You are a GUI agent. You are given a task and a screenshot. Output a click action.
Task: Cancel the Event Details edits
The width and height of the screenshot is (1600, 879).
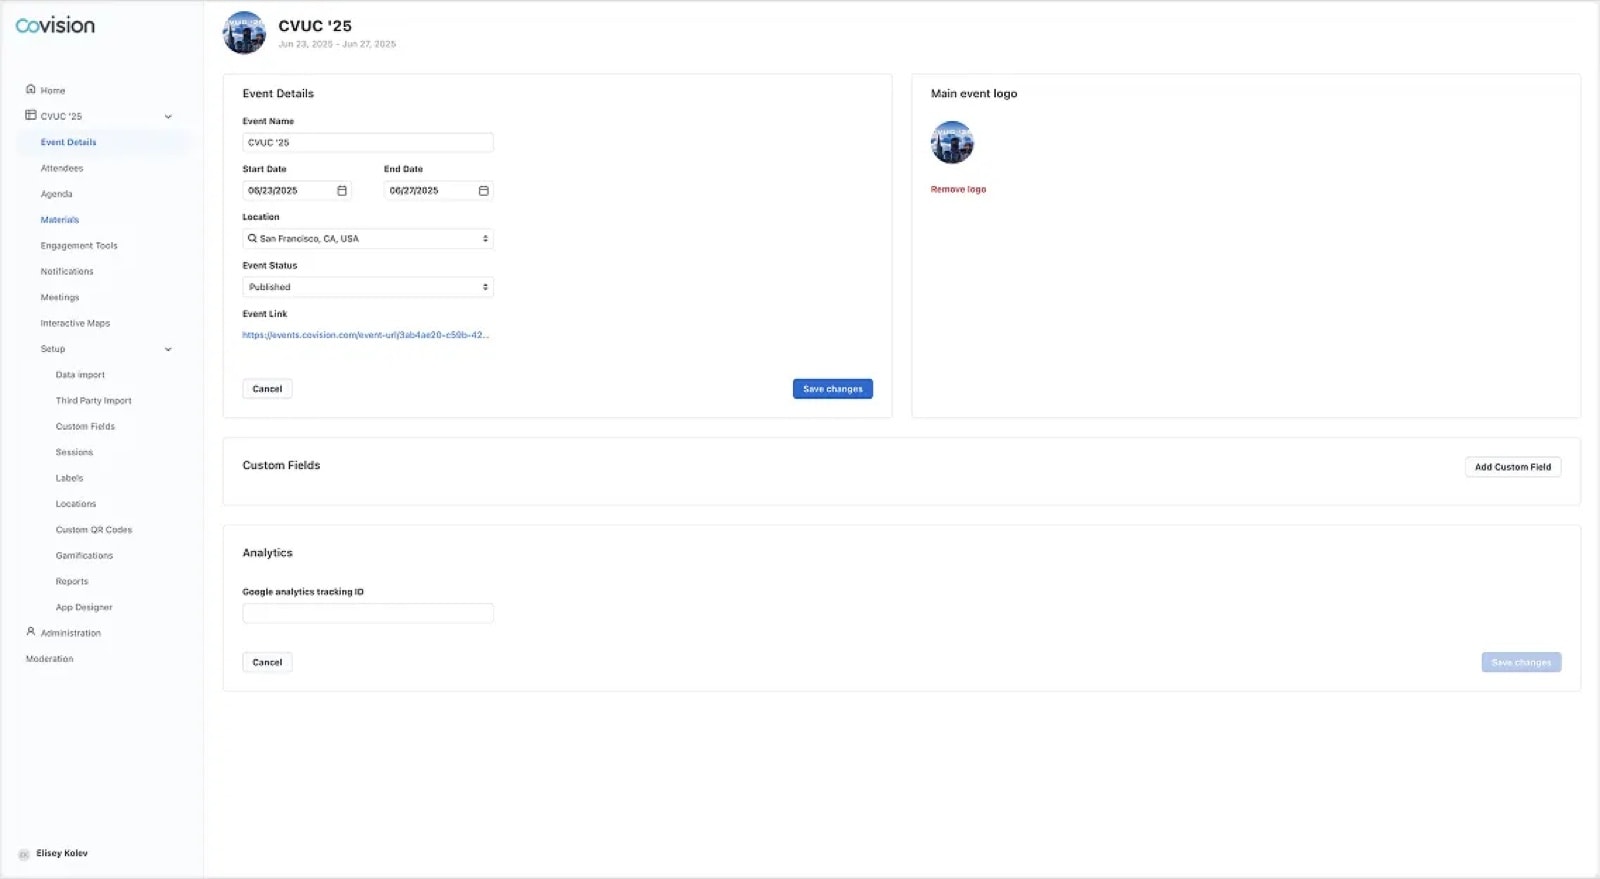coord(267,389)
